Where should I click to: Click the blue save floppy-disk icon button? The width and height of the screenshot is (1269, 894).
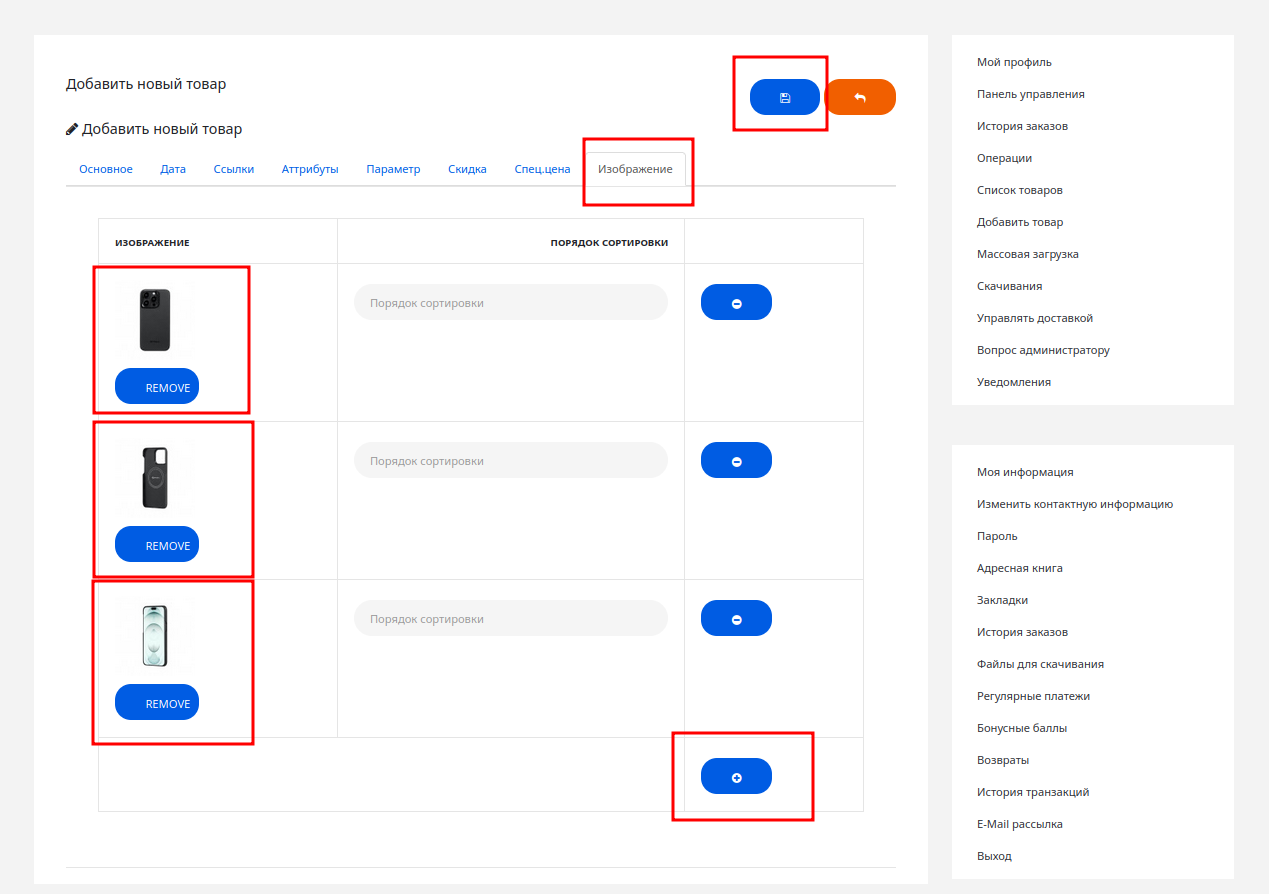pos(784,97)
